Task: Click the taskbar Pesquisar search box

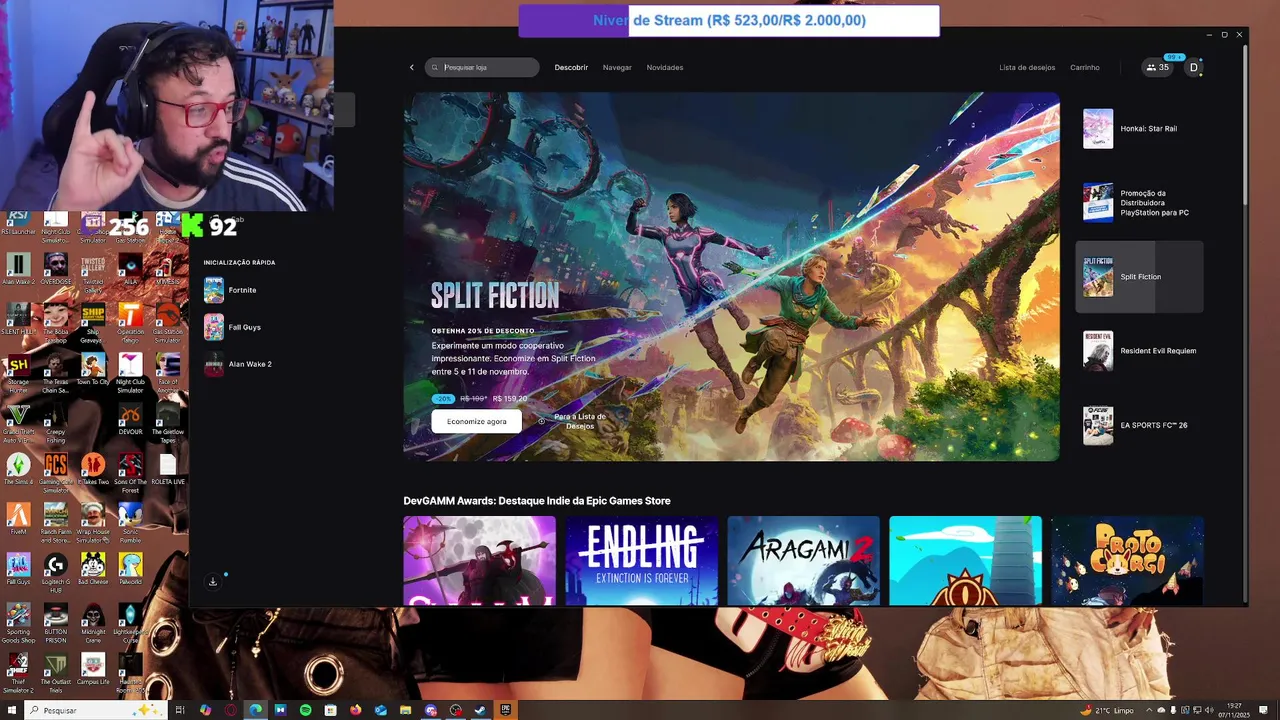Action: [93, 710]
